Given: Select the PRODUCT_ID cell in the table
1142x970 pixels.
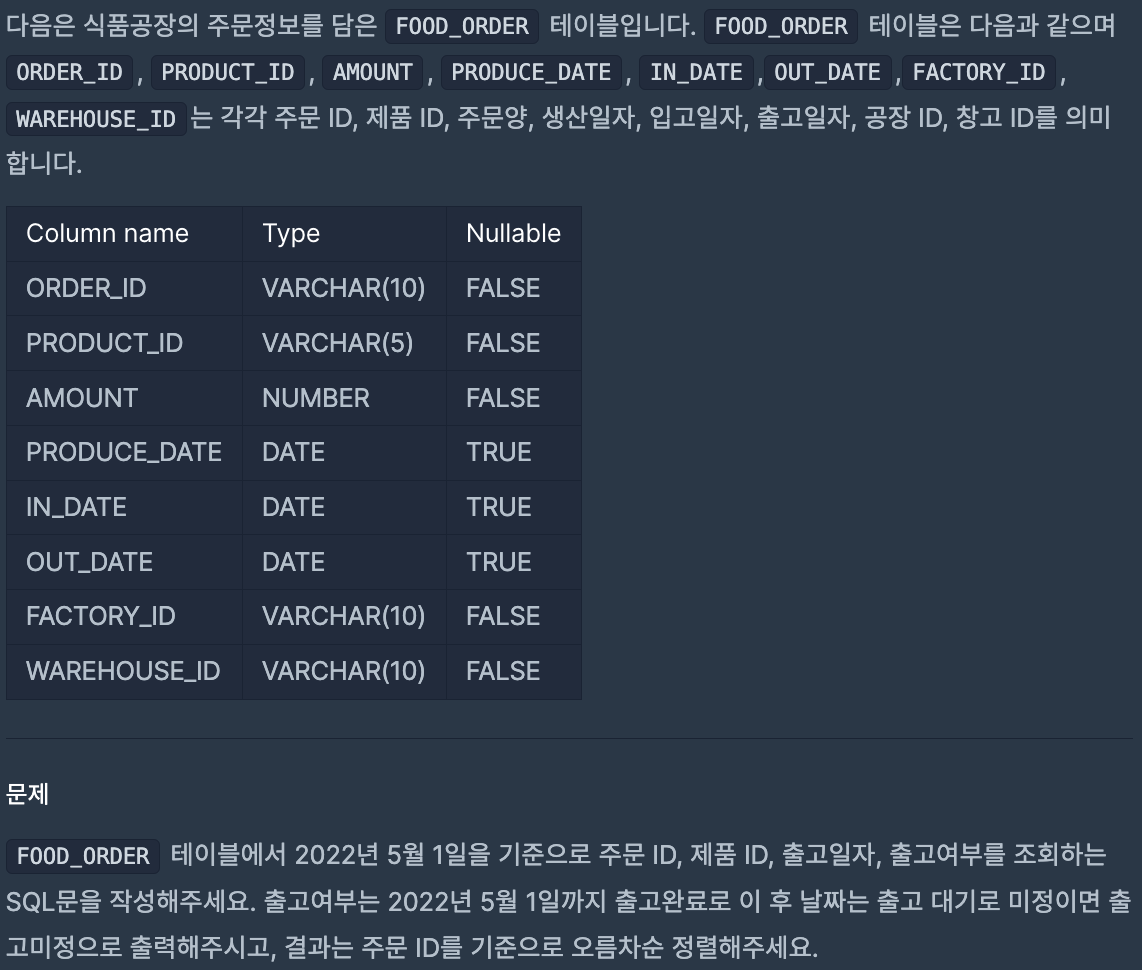Looking at the screenshot, I should tap(125, 343).
